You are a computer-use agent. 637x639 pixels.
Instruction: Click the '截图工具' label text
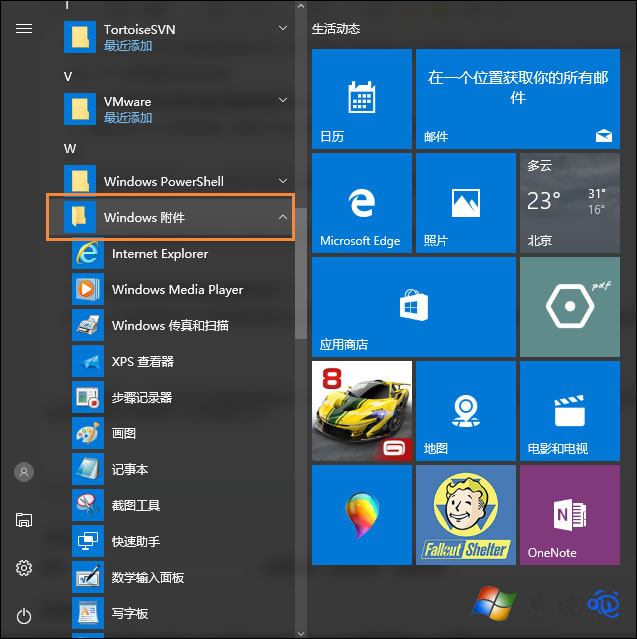pyautogui.click(x=136, y=505)
